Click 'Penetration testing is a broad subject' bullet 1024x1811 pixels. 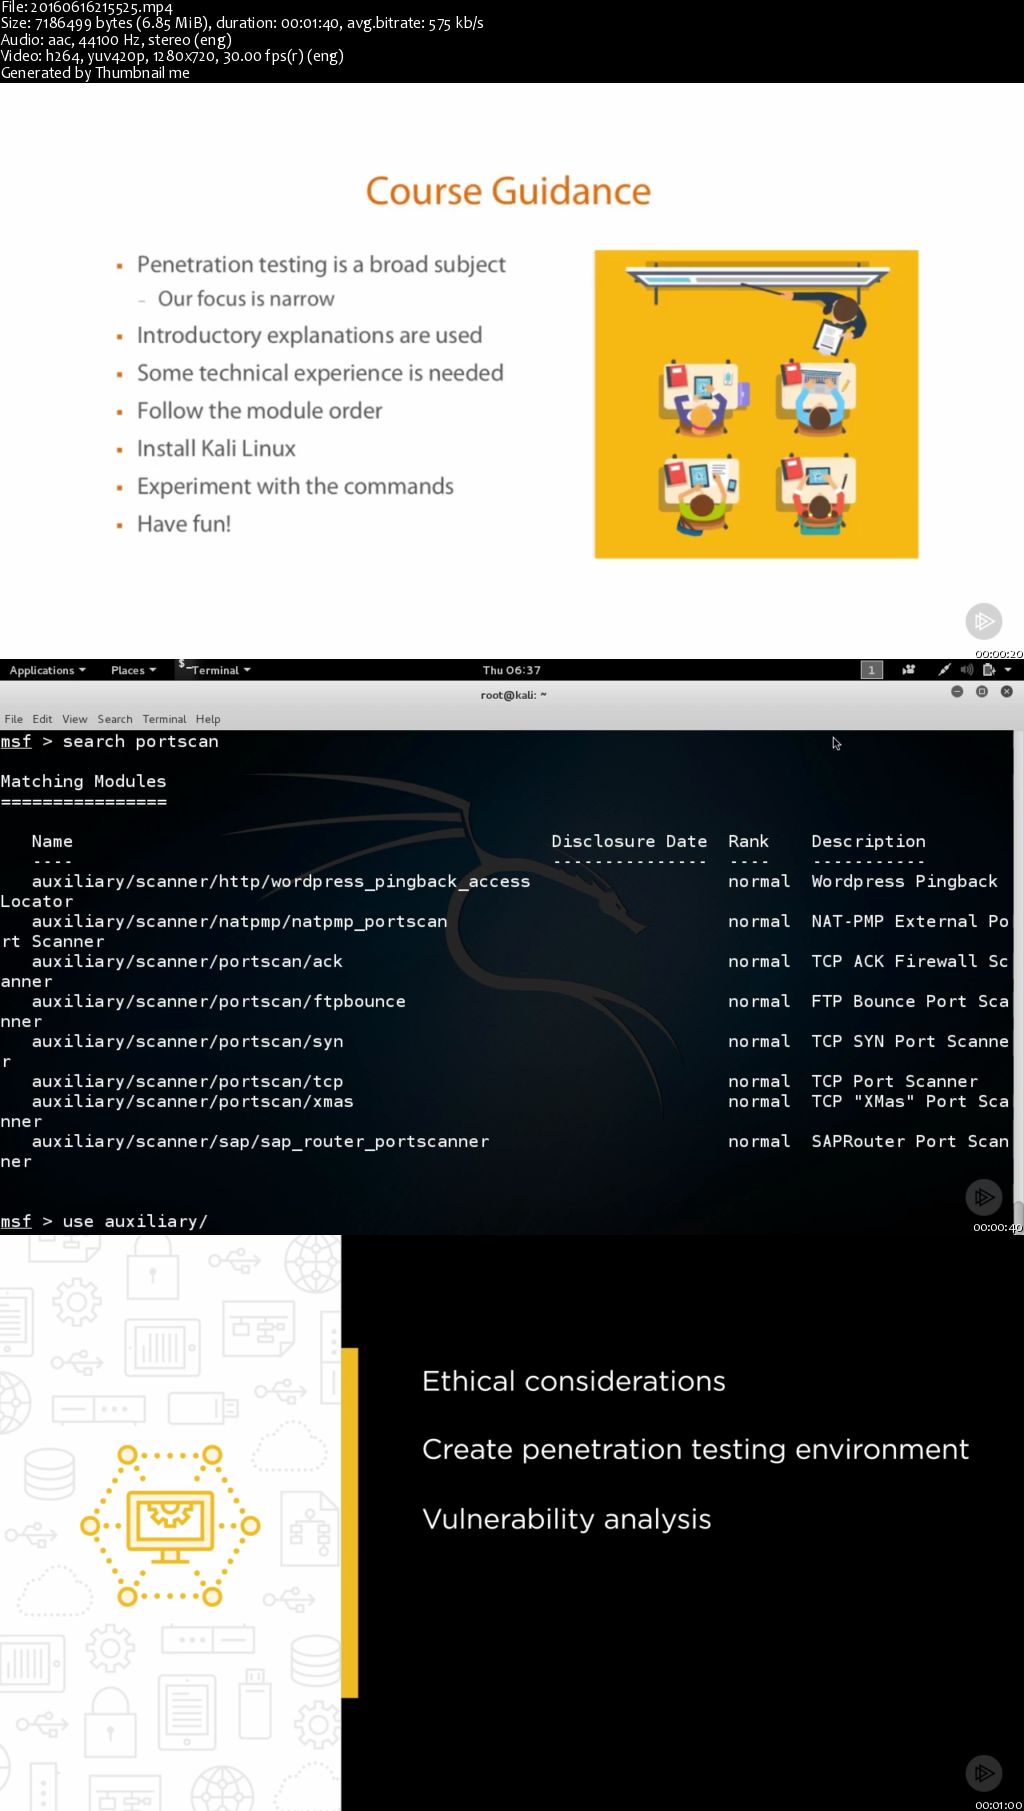321,264
